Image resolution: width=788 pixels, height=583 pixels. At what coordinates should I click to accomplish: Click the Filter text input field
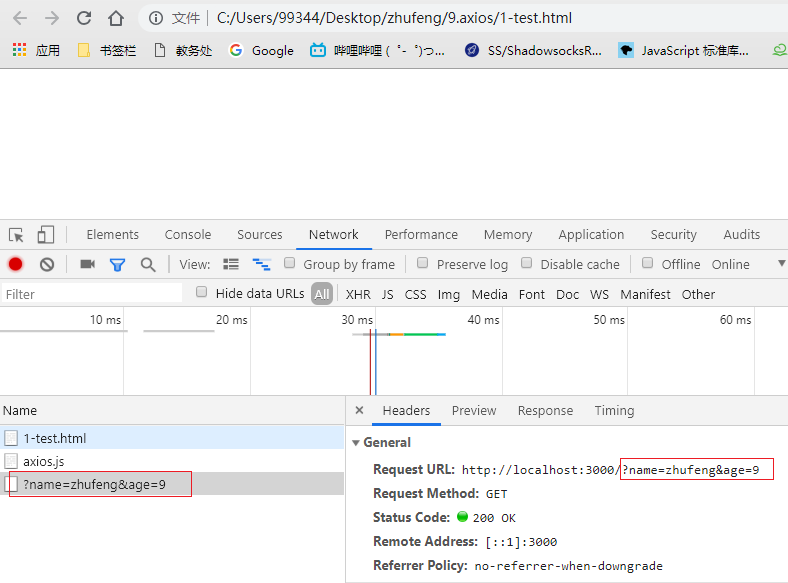coord(92,294)
